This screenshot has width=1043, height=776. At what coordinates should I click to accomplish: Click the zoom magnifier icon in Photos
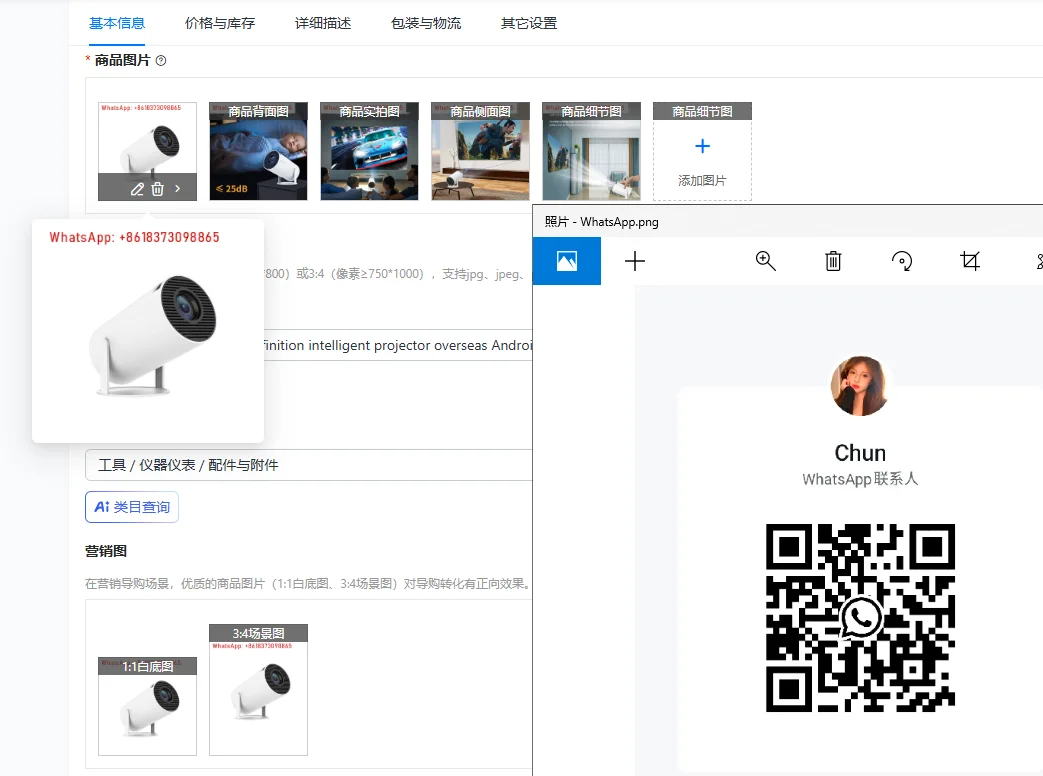click(766, 261)
